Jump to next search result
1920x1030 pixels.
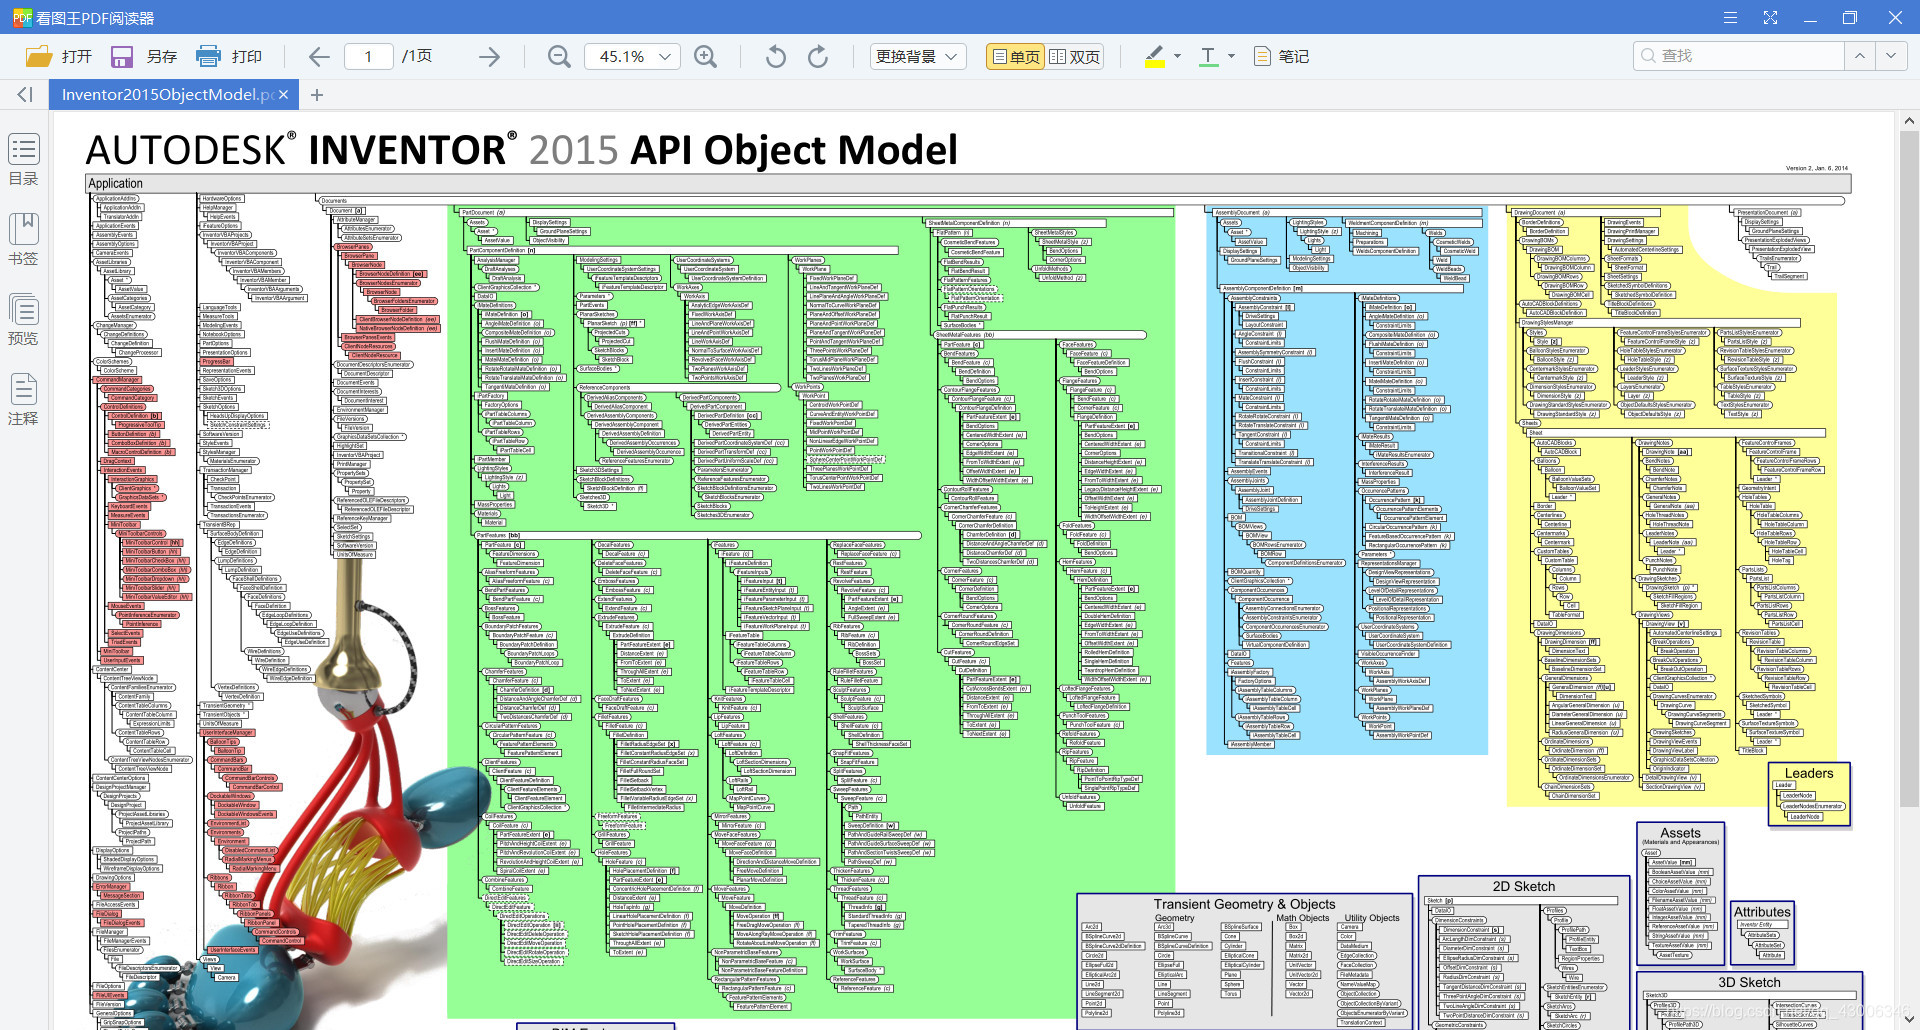point(1891,56)
